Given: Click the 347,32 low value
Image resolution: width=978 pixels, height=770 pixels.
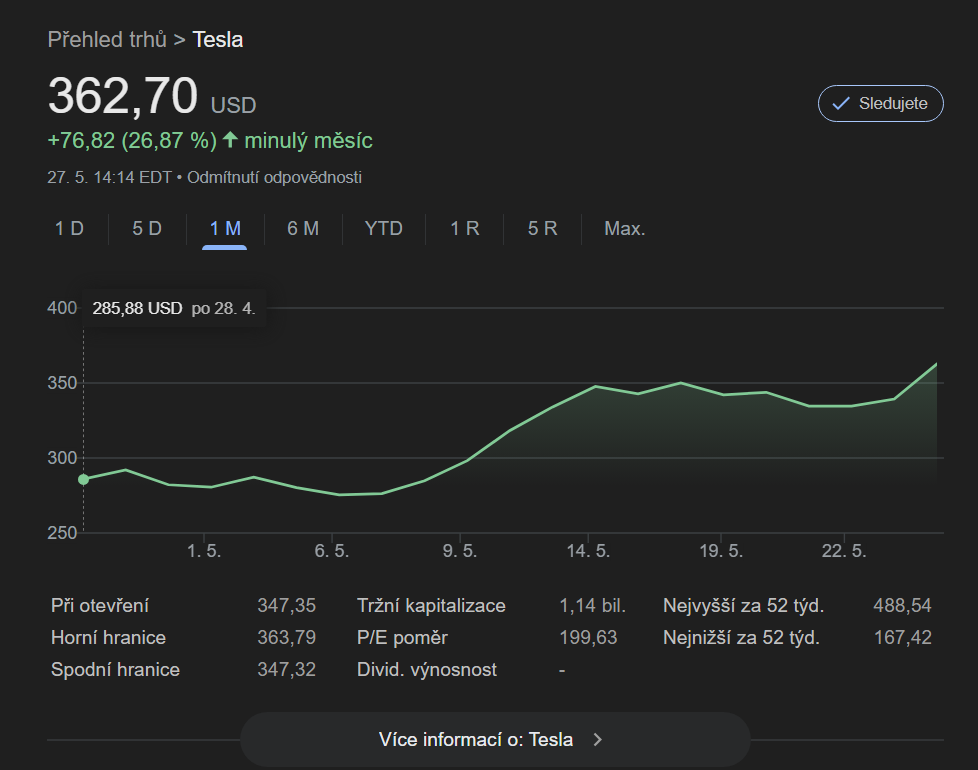Looking at the screenshot, I should coord(287,670).
